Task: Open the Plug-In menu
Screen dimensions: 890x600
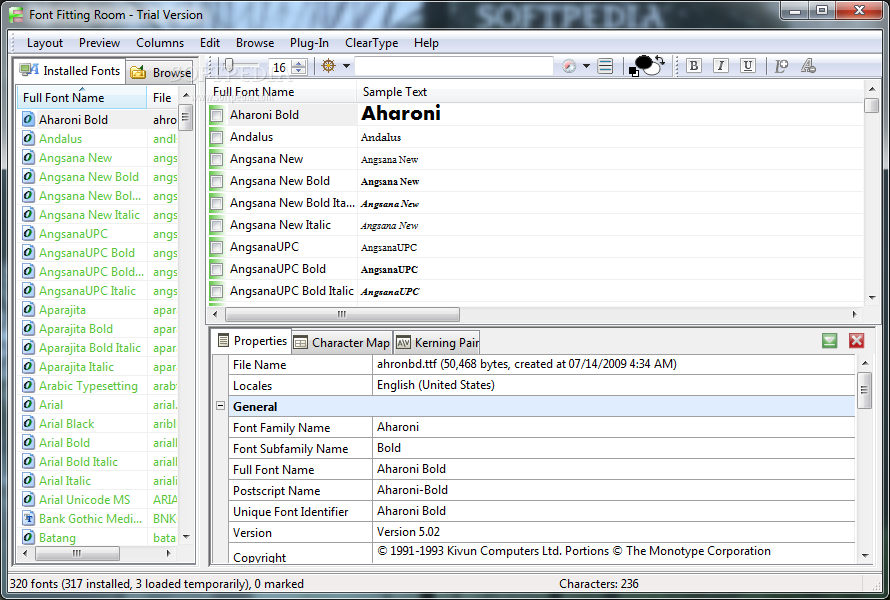Action: click(x=309, y=43)
